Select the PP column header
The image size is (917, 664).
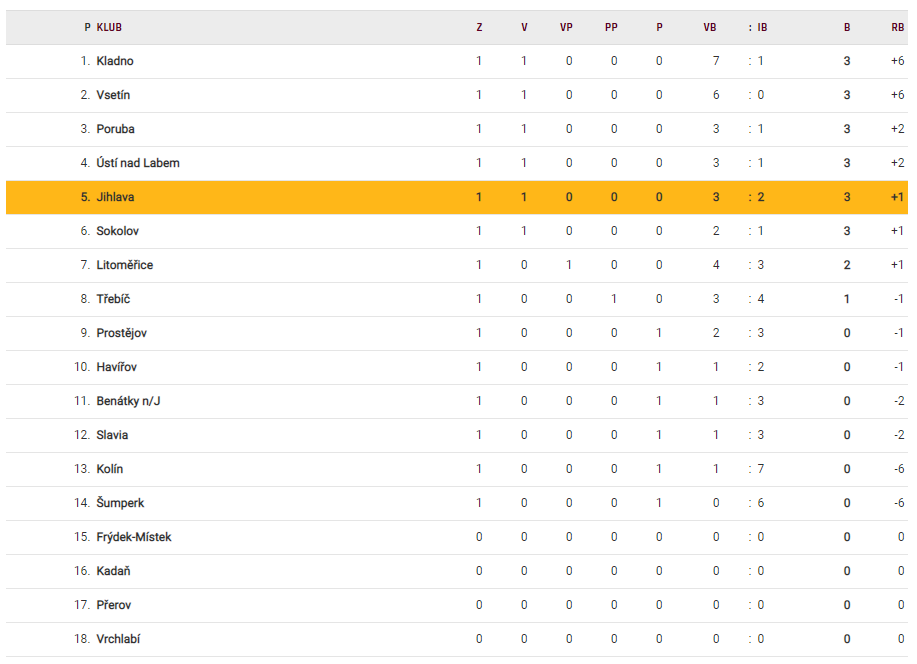pos(611,28)
